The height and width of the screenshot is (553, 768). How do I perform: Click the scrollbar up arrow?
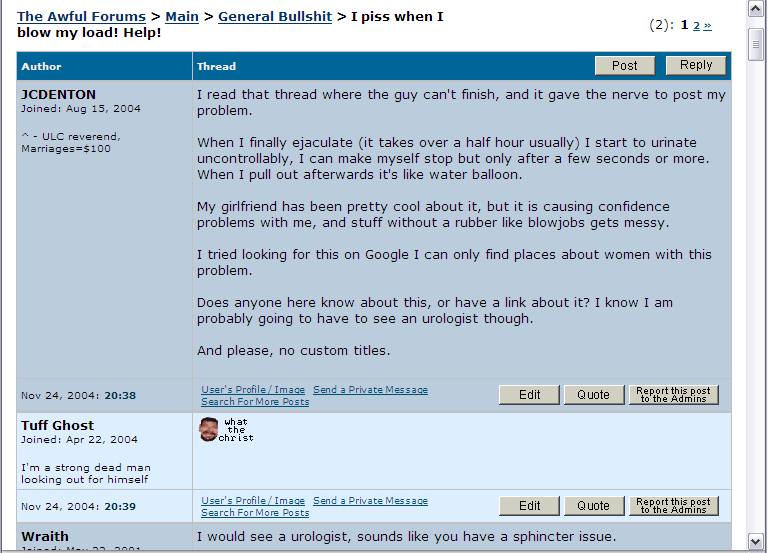[755, 9]
